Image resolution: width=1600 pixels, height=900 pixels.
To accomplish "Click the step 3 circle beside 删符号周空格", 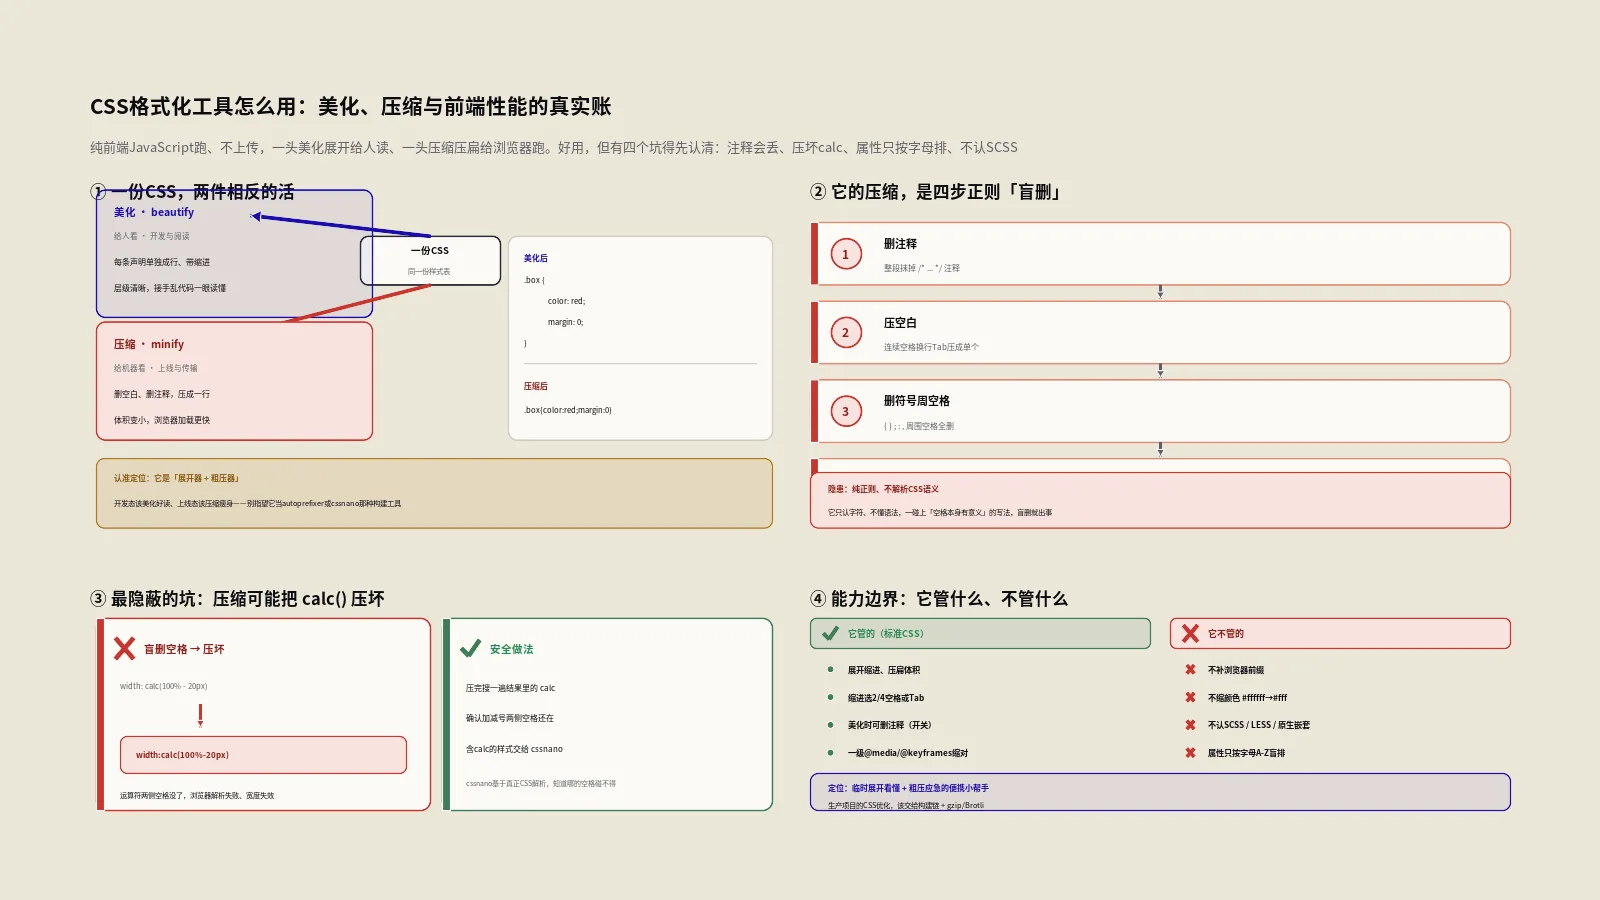I will click(x=846, y=411).
